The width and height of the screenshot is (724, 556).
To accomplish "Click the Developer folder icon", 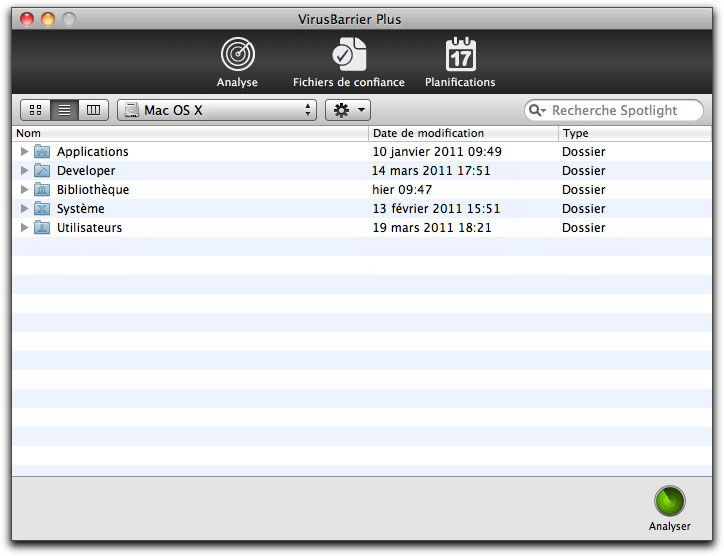I will point(42,170).
